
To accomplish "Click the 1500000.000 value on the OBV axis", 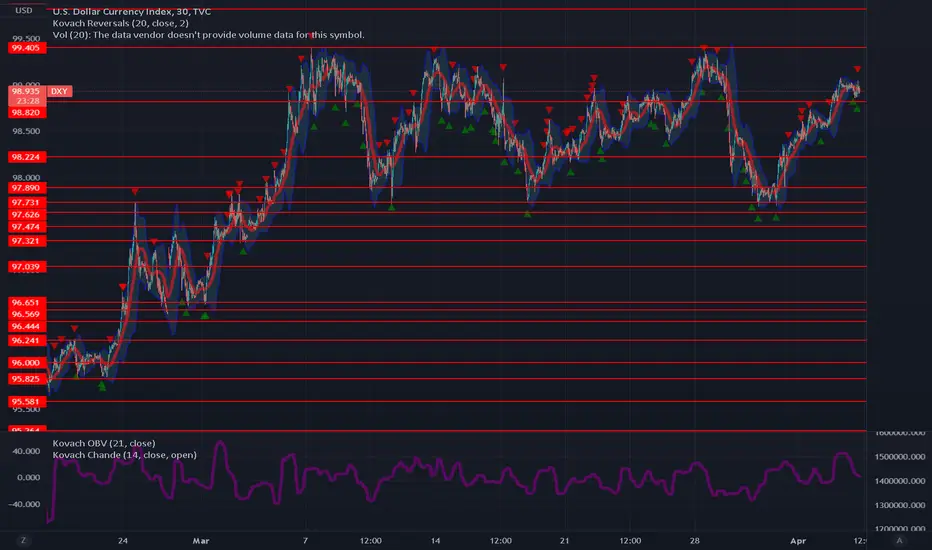I will tap(900, 457).
